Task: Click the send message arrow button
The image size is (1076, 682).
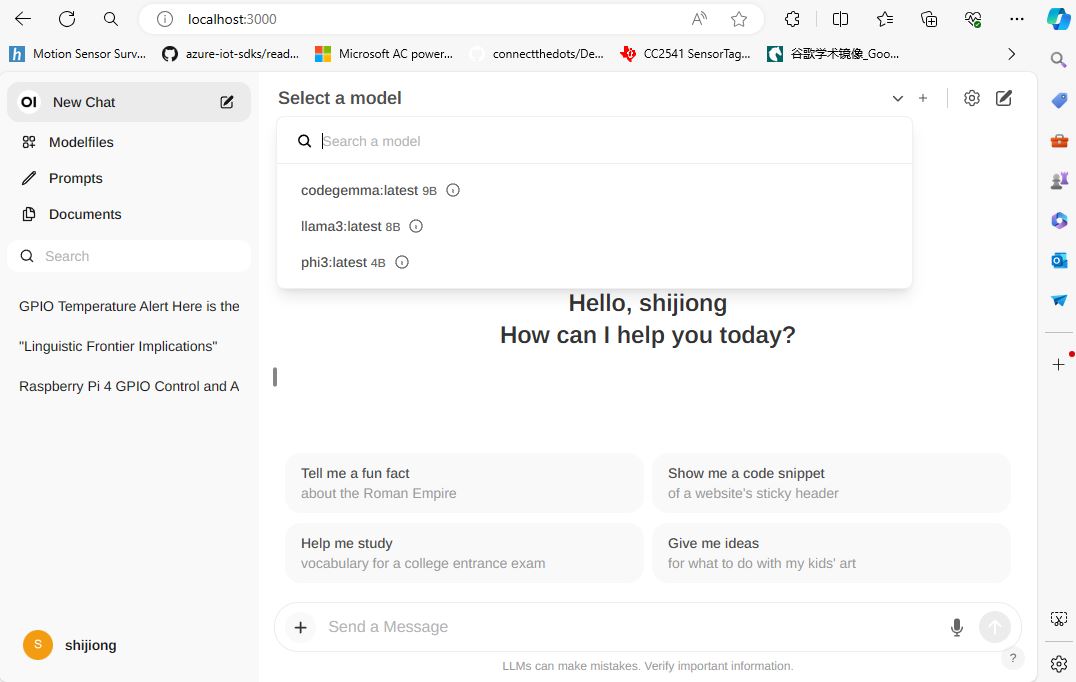Action: [x=994, y=627]
